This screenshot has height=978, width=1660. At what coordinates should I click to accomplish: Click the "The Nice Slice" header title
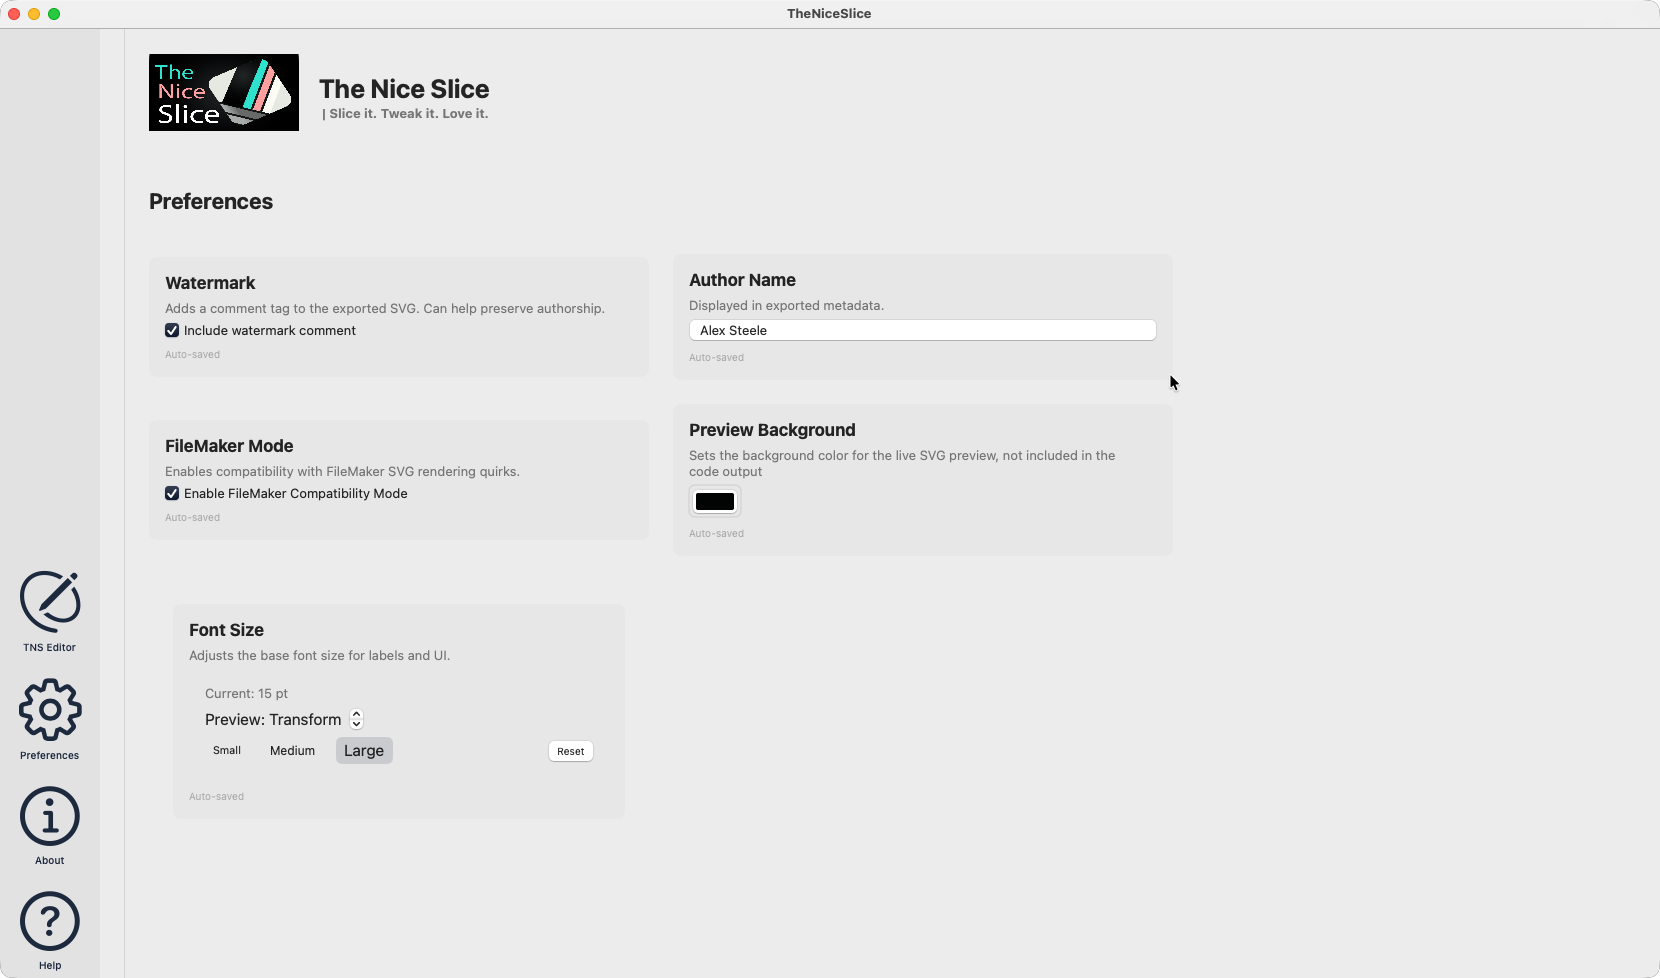click(404, 89)
